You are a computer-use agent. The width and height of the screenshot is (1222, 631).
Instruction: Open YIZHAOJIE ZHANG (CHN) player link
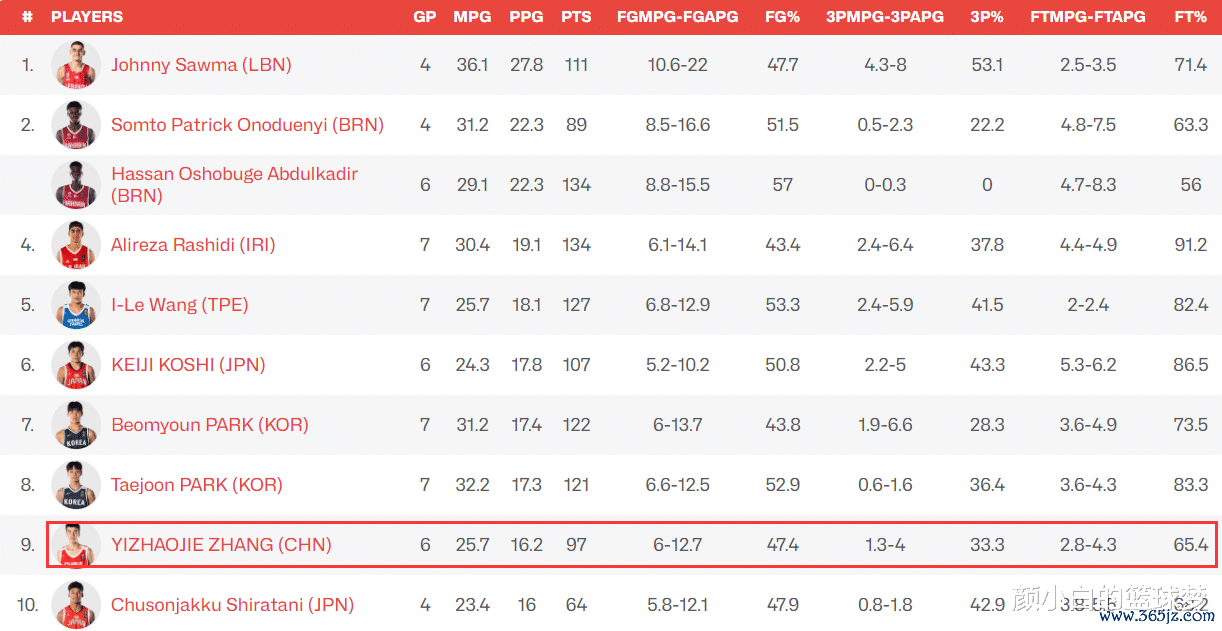(221, 545)
